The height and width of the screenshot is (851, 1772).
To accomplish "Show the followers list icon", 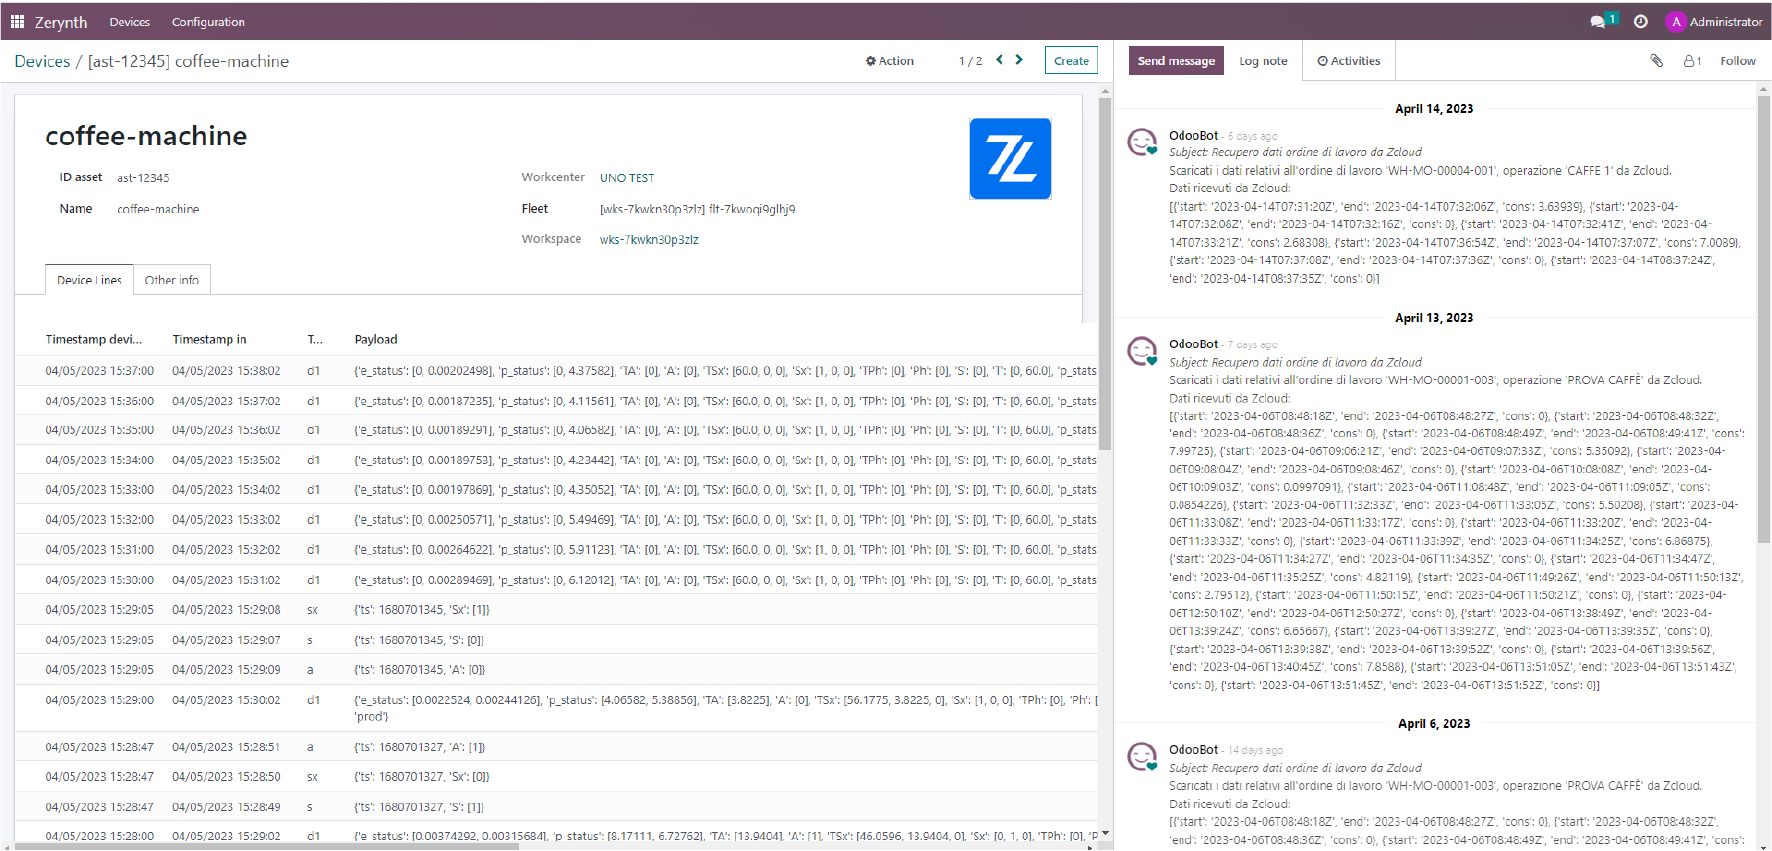I will tap(1692, 61).
